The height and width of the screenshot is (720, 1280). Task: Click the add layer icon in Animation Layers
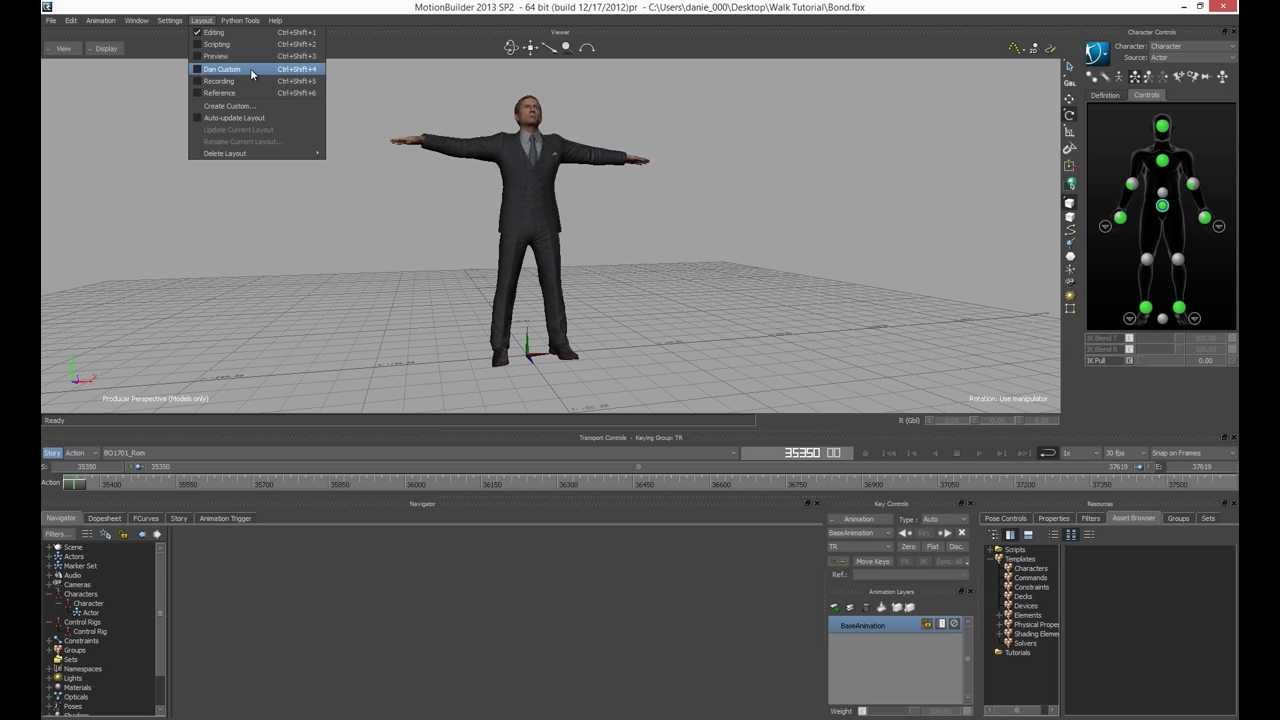coord(835,607)
